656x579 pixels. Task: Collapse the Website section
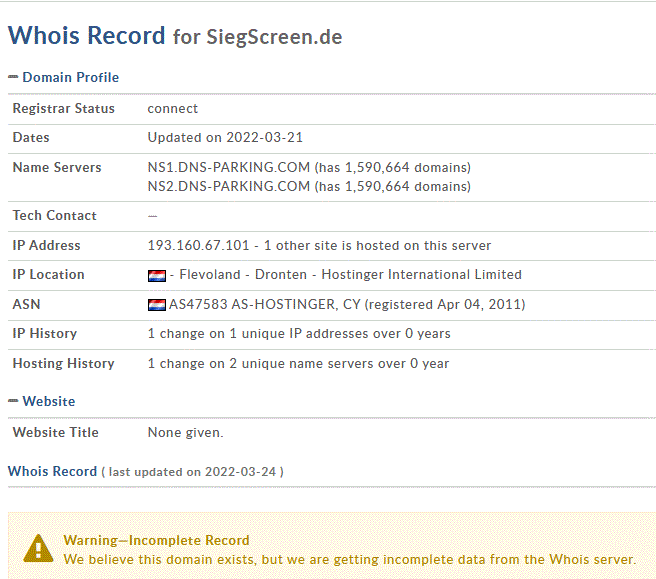(x=13, y=401)
